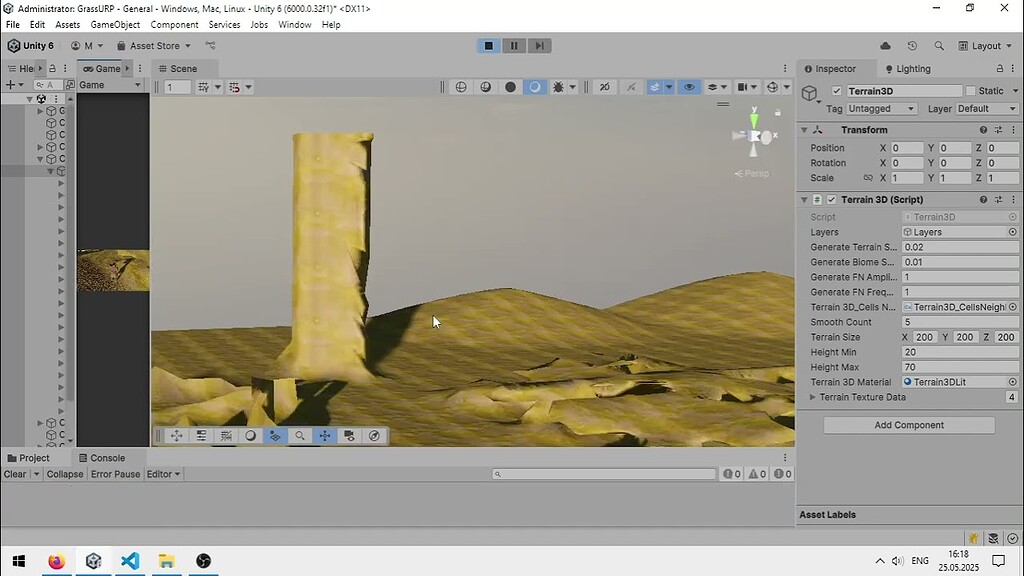Screen dimensions: 1024x576
Task: Toggle the scene visibility eye icon
Action: (x=689, y=87)
